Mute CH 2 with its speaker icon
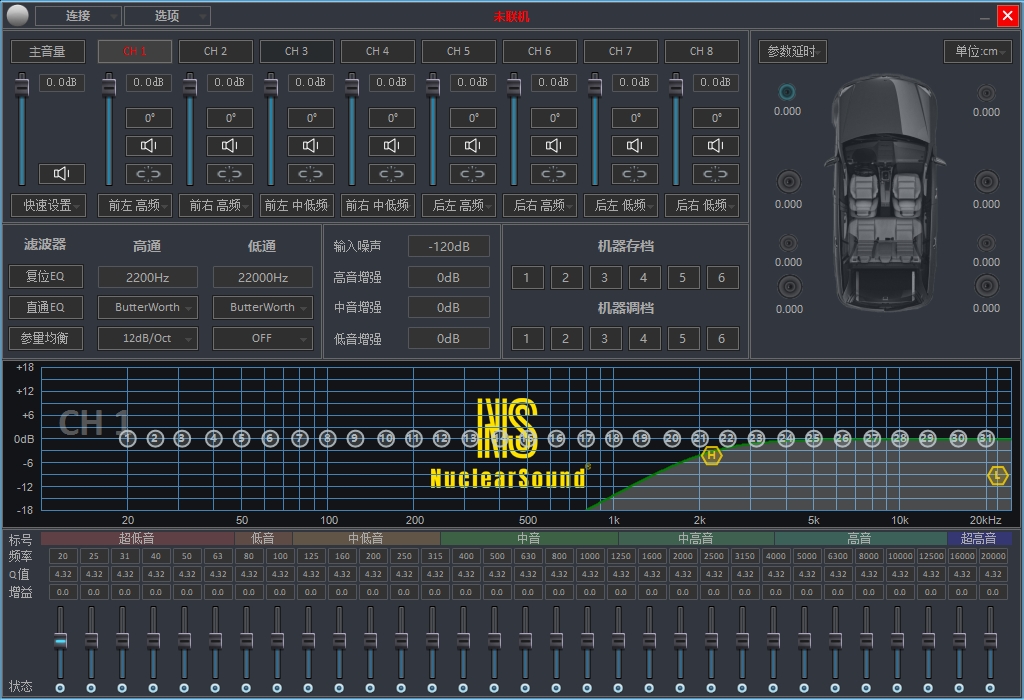 [230, 146]
